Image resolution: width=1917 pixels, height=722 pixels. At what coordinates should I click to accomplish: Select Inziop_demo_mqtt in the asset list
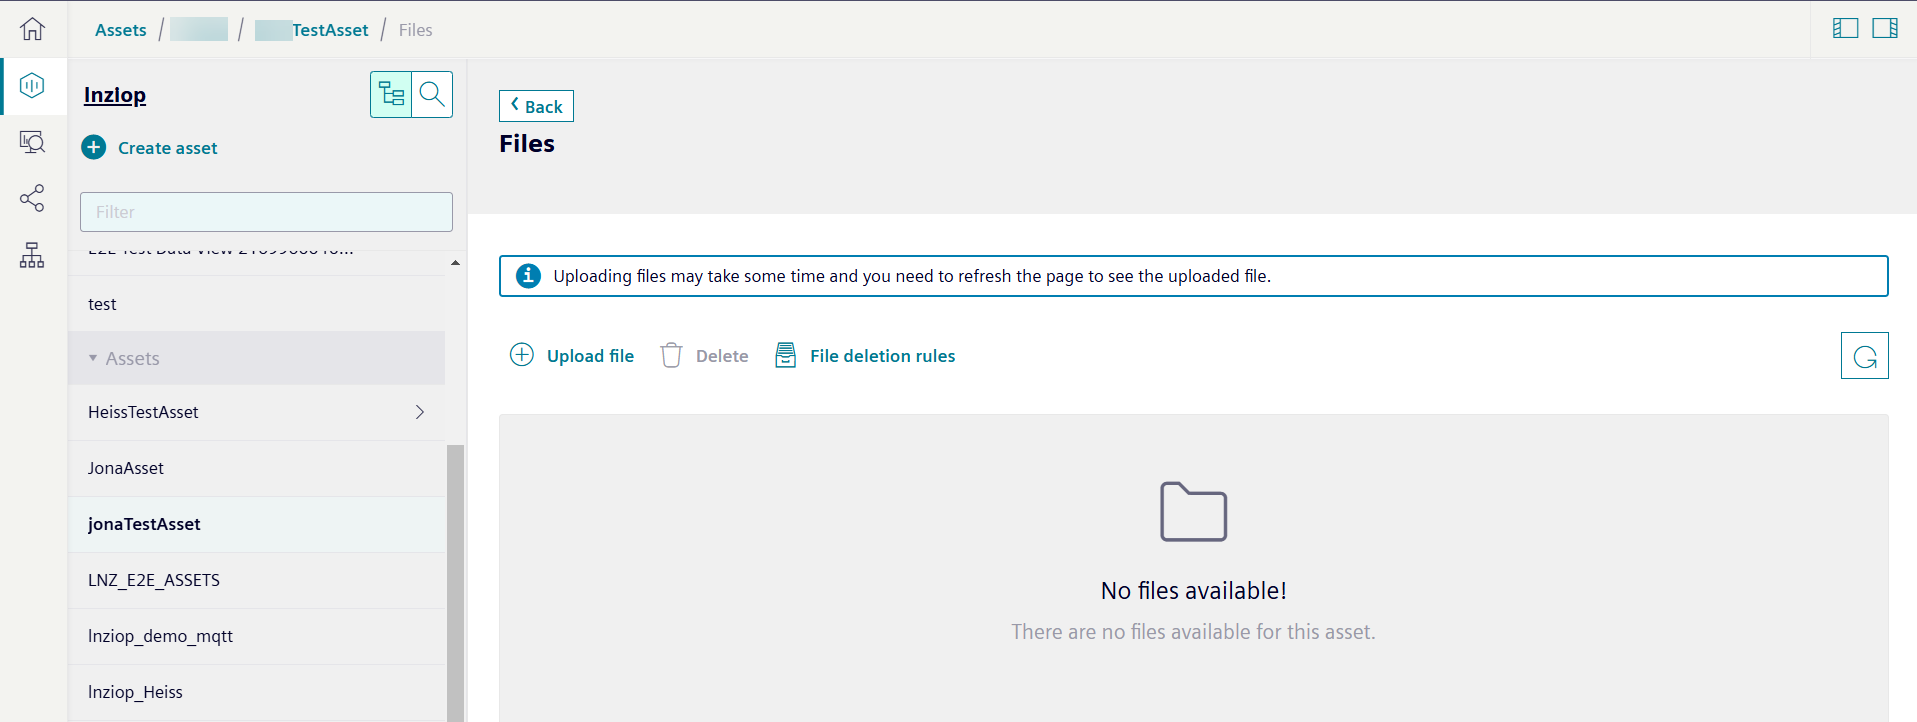[x=256, y=636]
